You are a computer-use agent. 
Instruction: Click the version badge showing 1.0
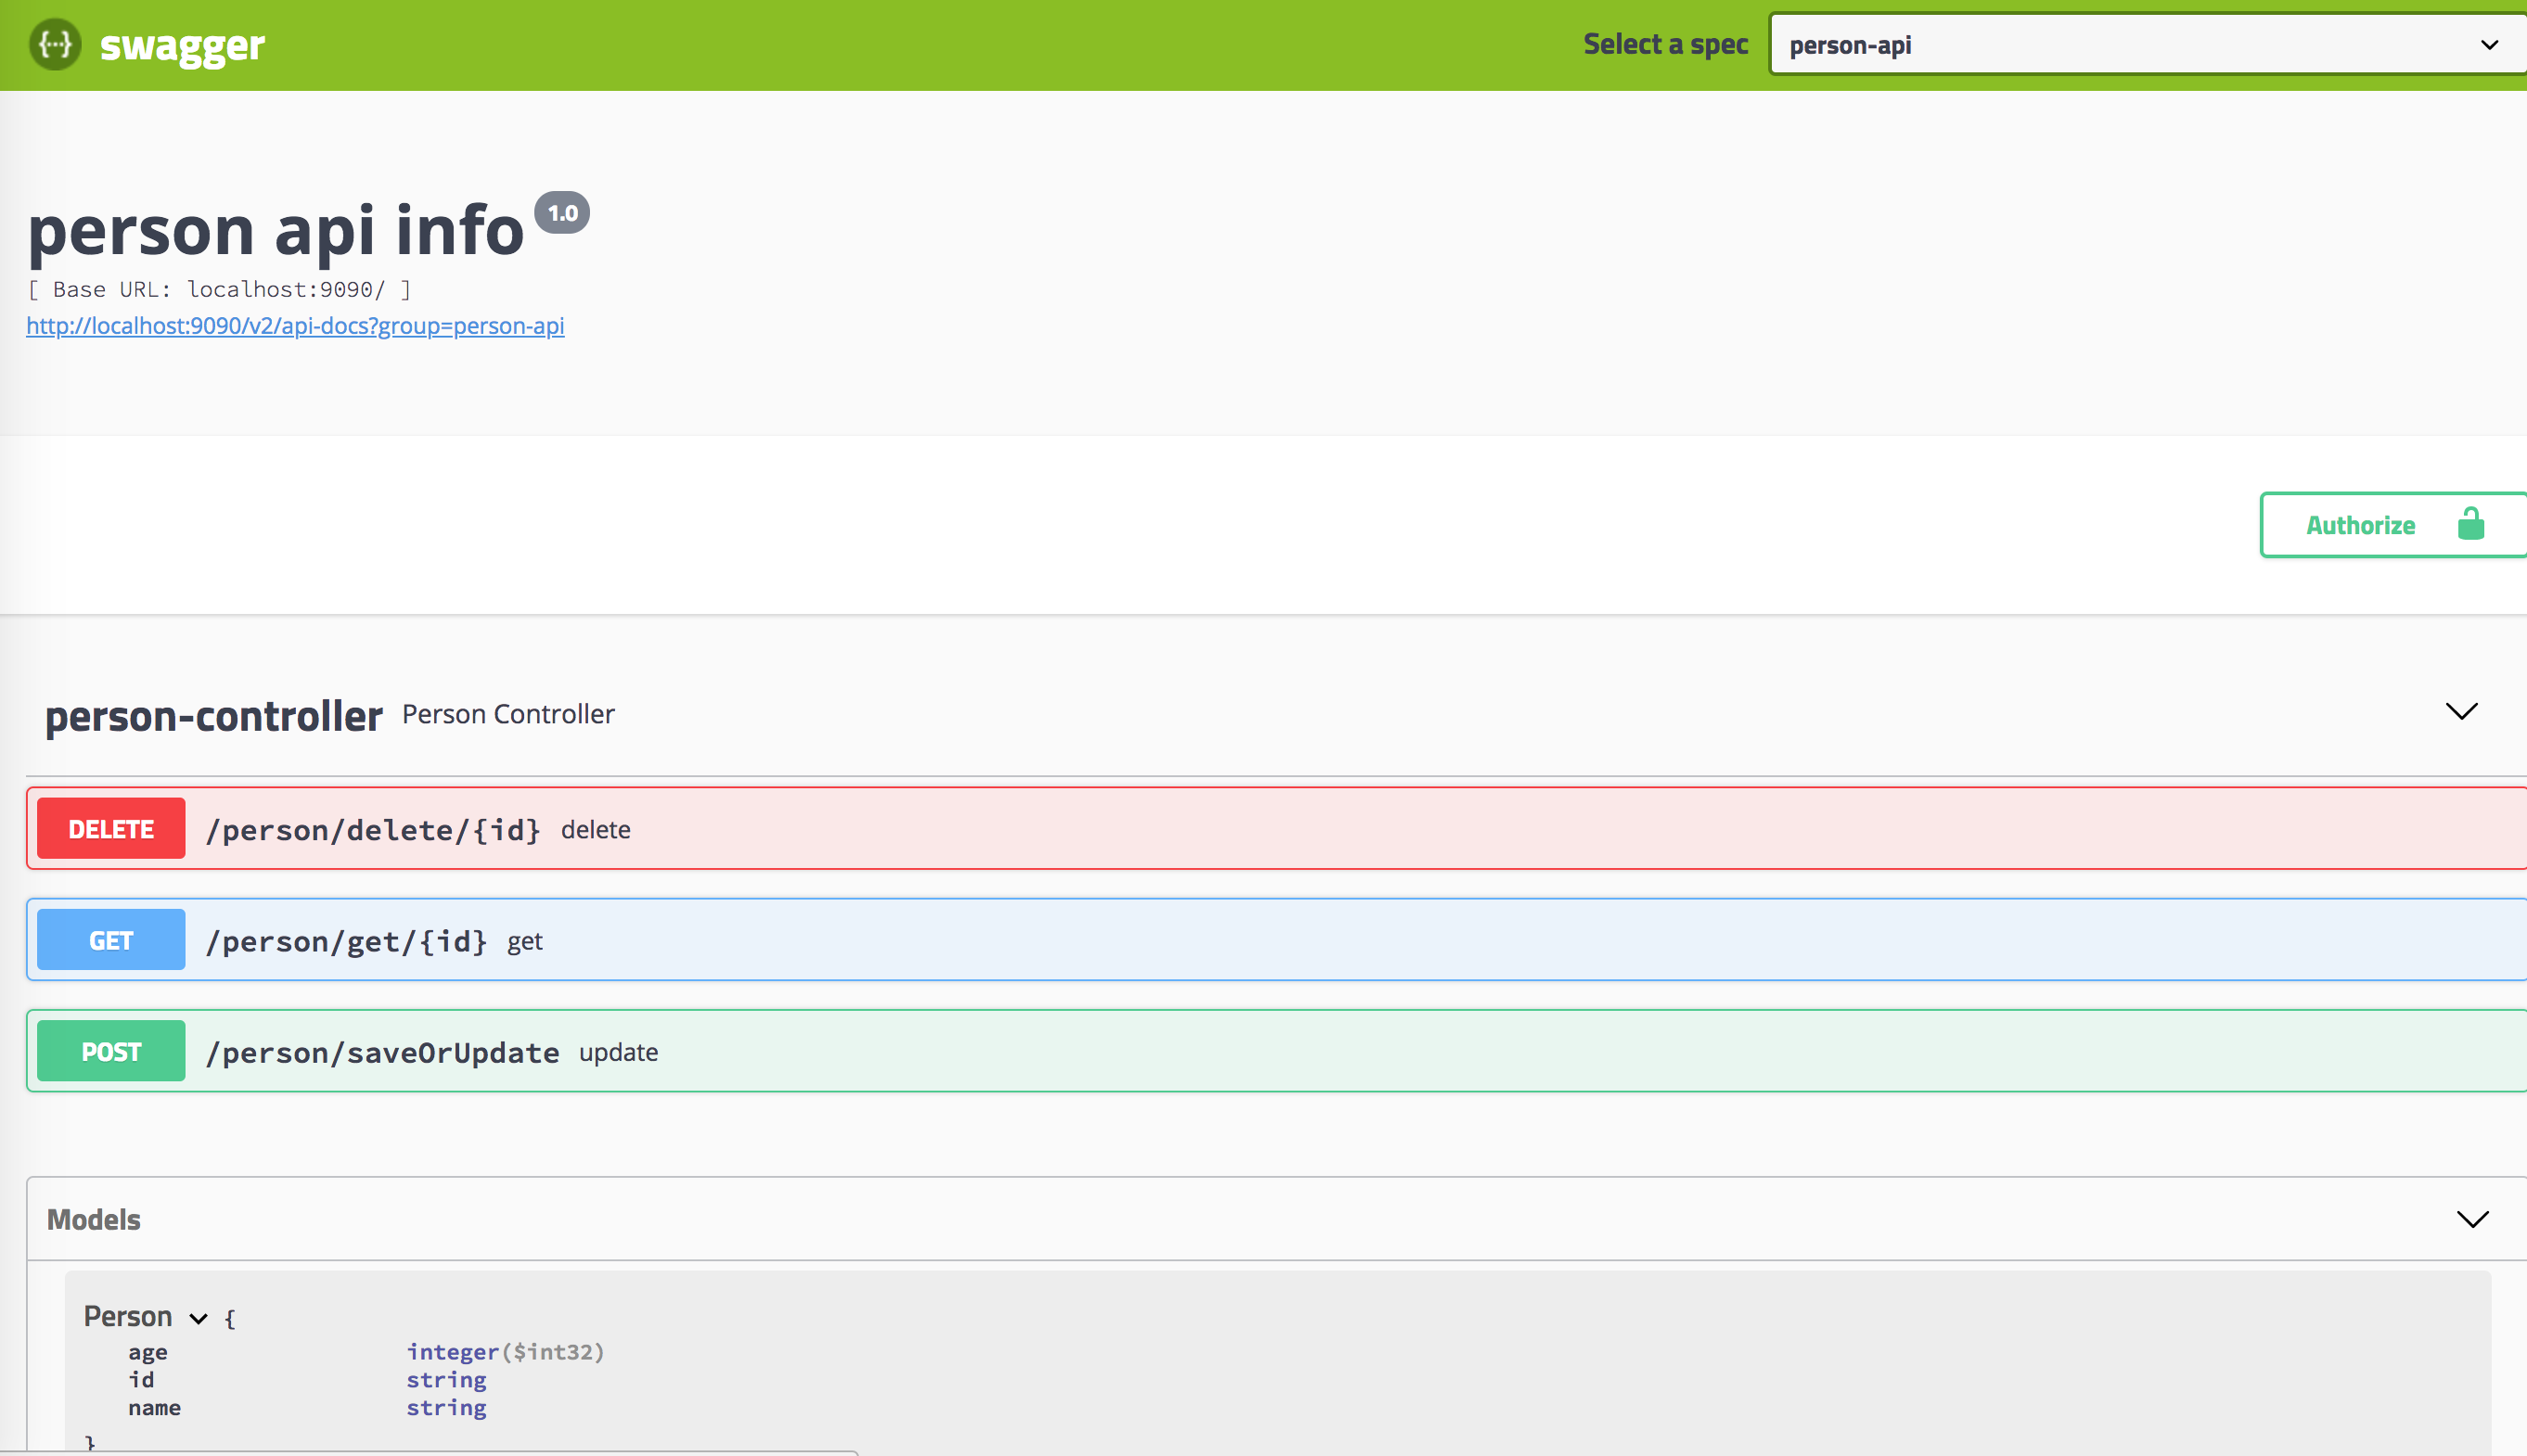(563, 211)
